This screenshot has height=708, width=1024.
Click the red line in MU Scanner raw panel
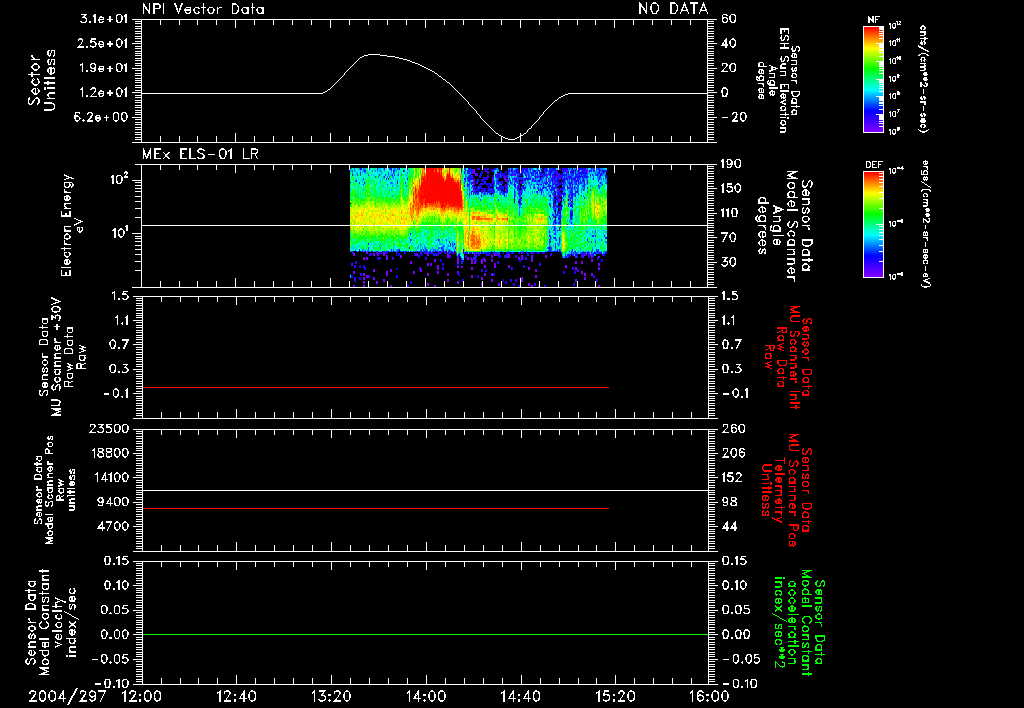click(376, 387)
